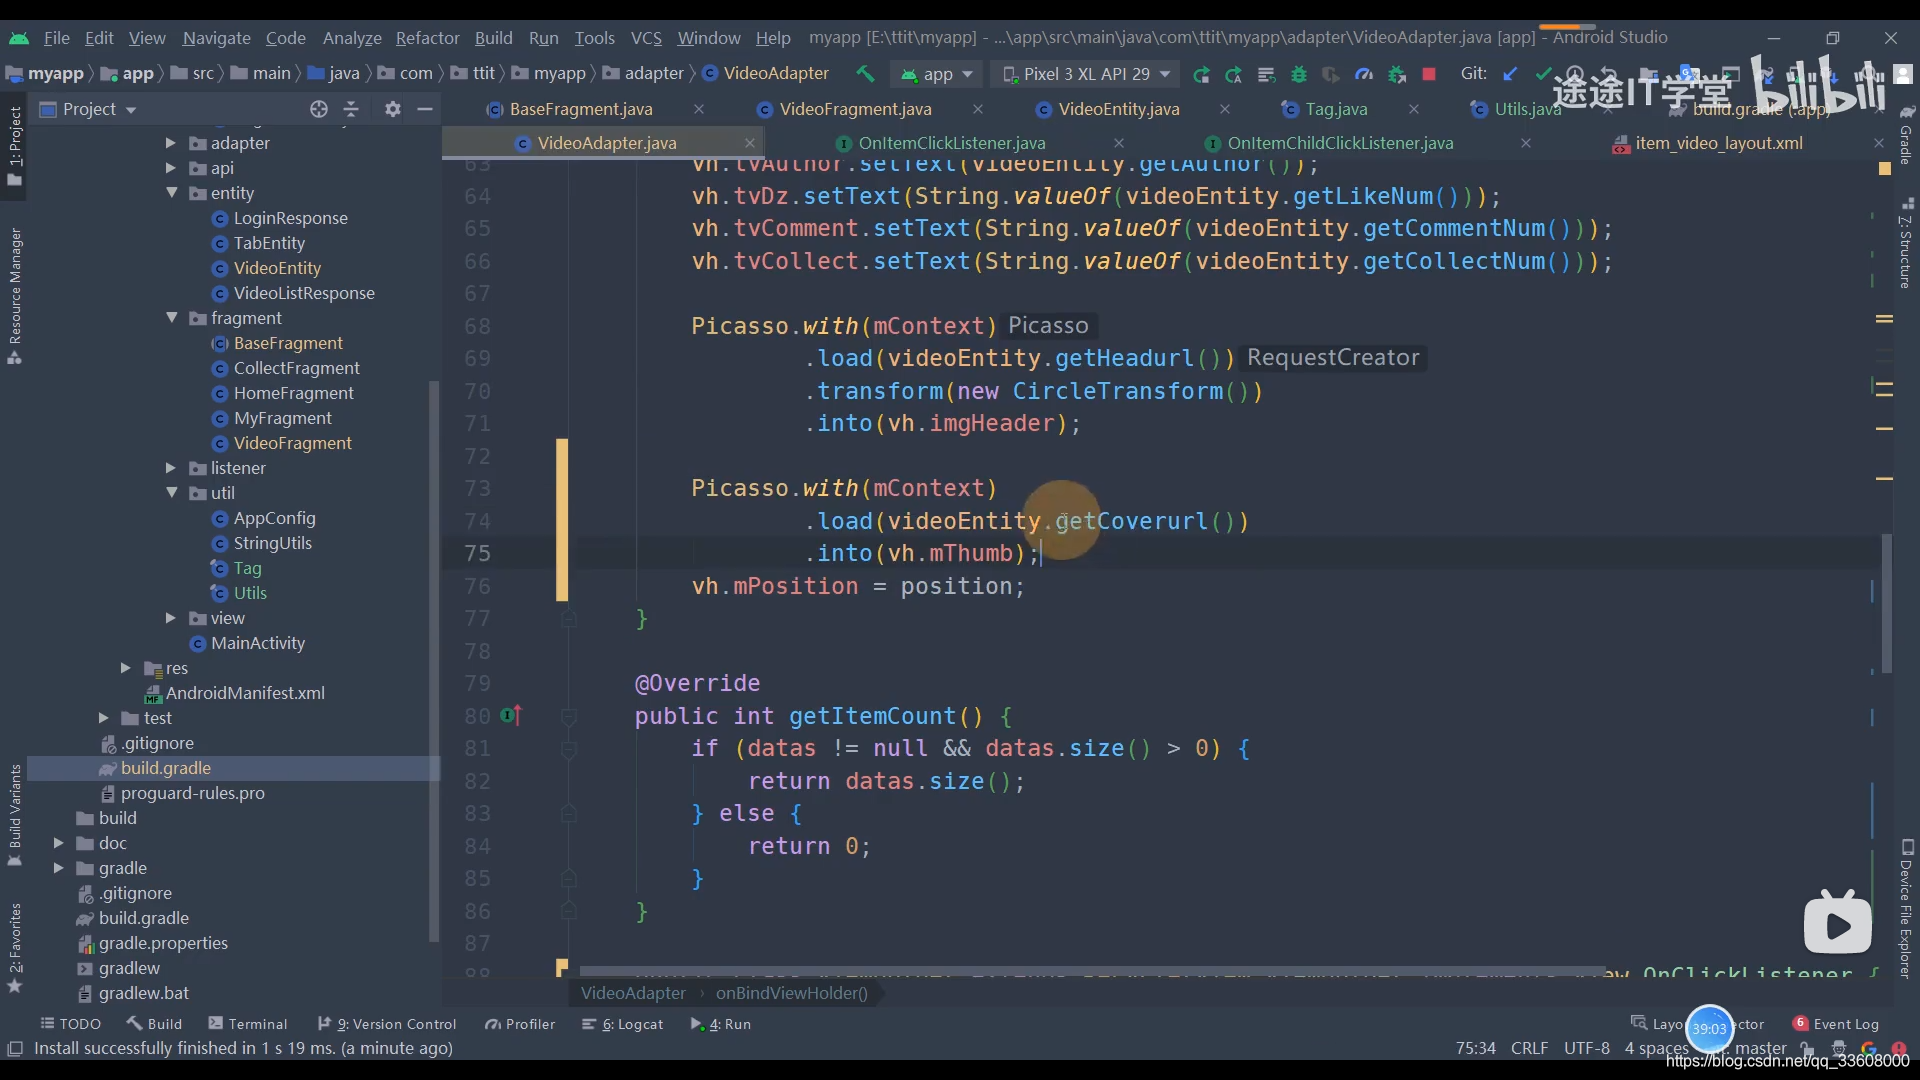Image resolution: width=1920 pixels, height=1080 pixels.
Task: Open Project panel settings gear
Action: [392, 109]
